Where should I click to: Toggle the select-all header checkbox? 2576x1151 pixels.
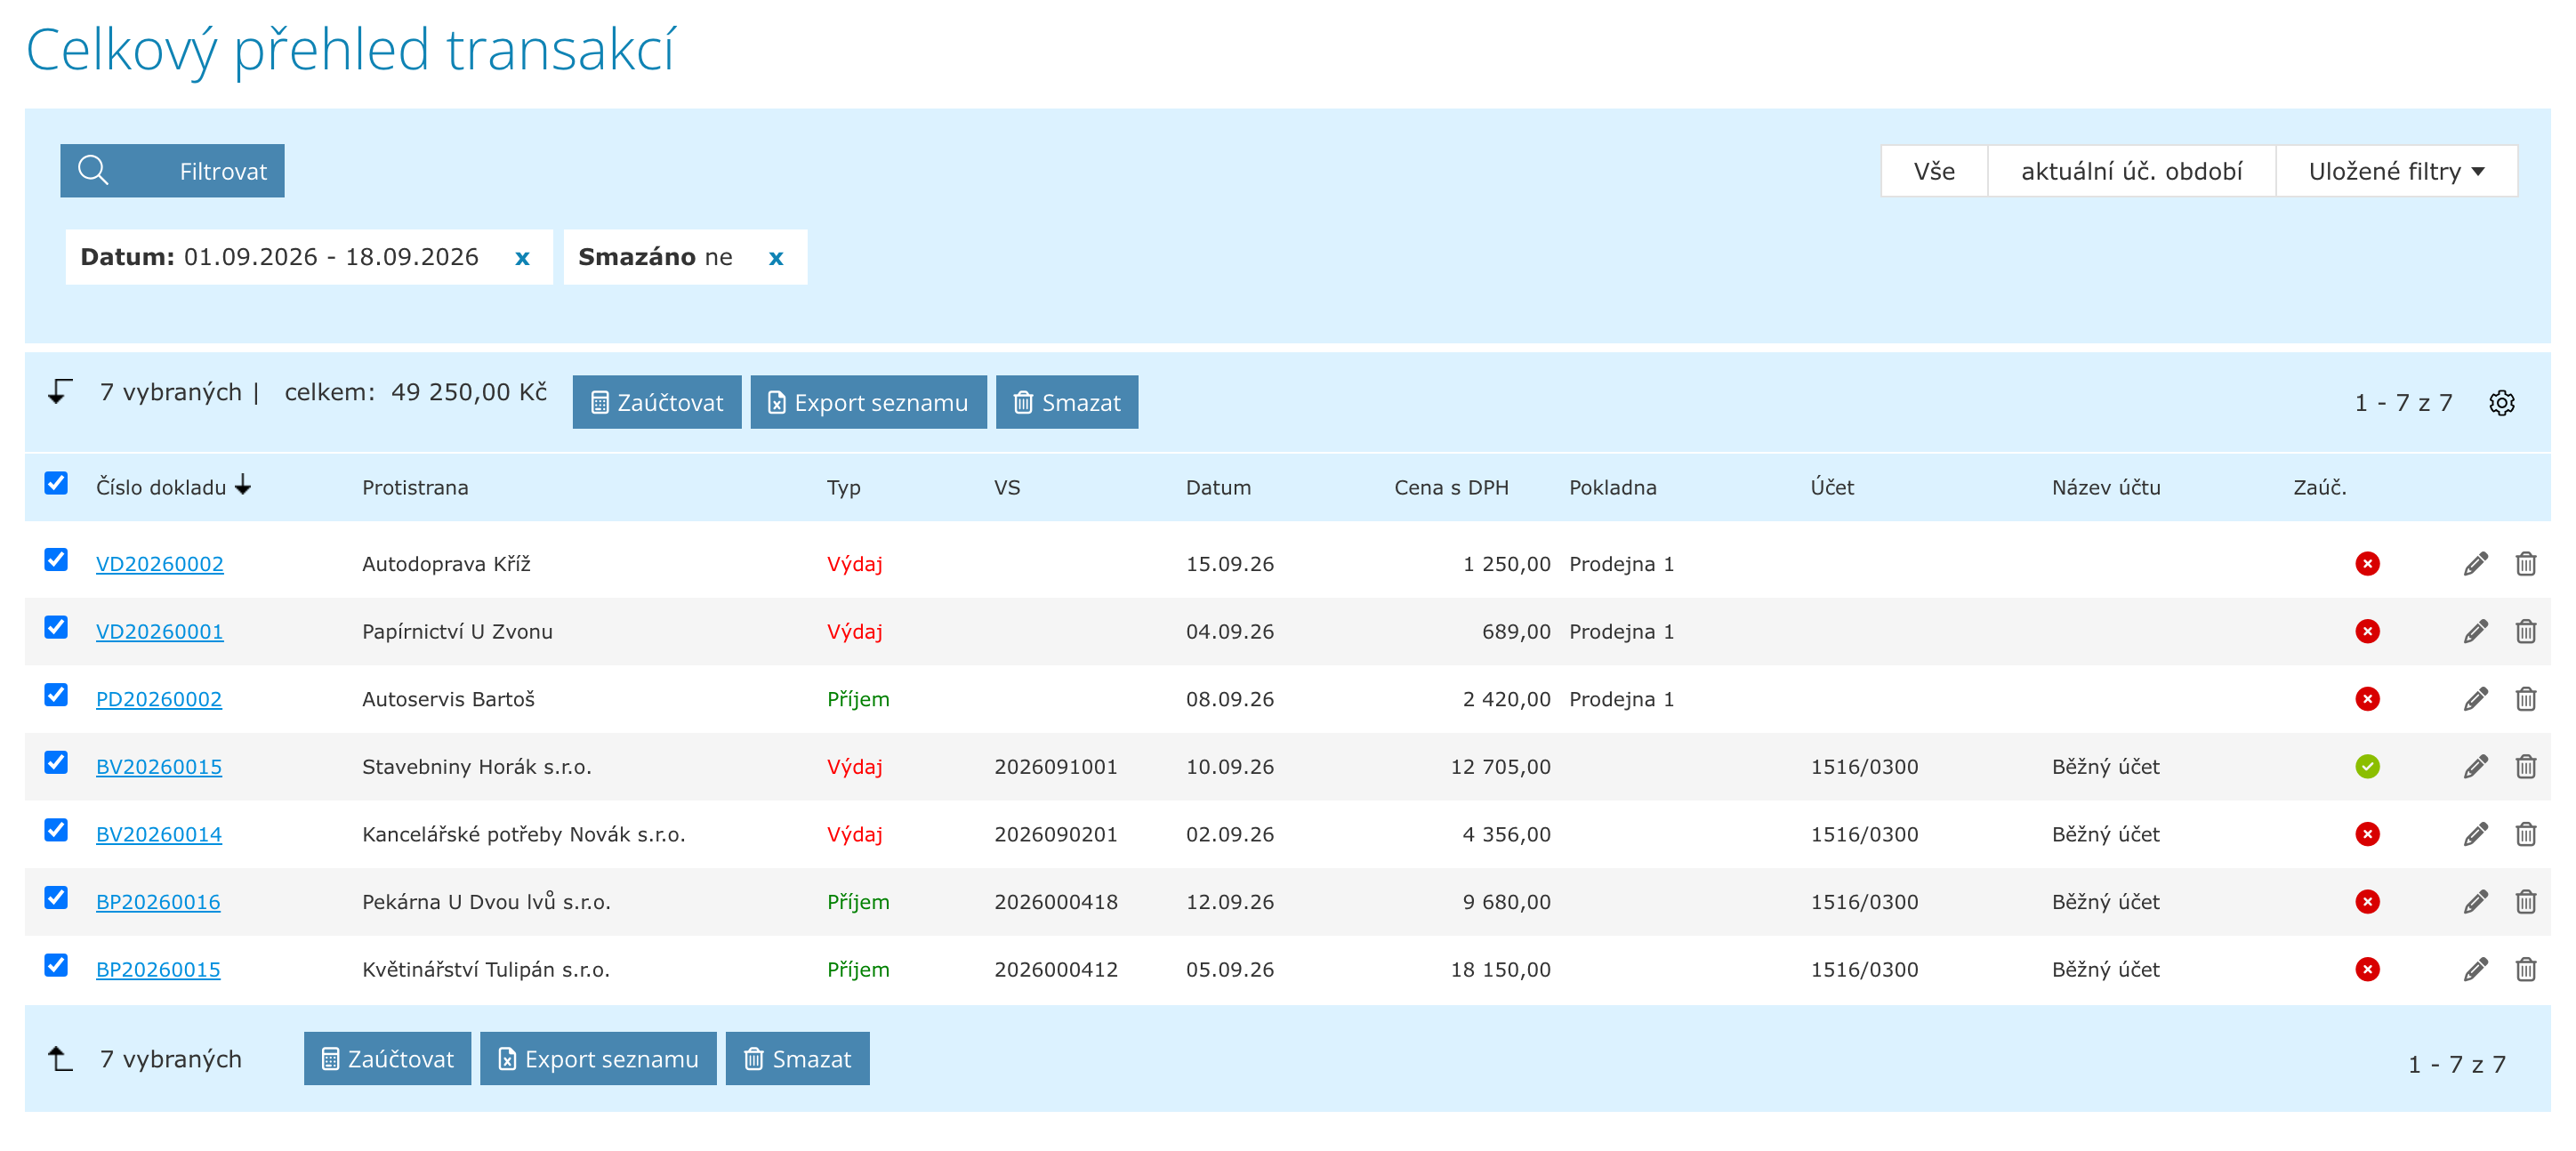(x=56, y=484)
